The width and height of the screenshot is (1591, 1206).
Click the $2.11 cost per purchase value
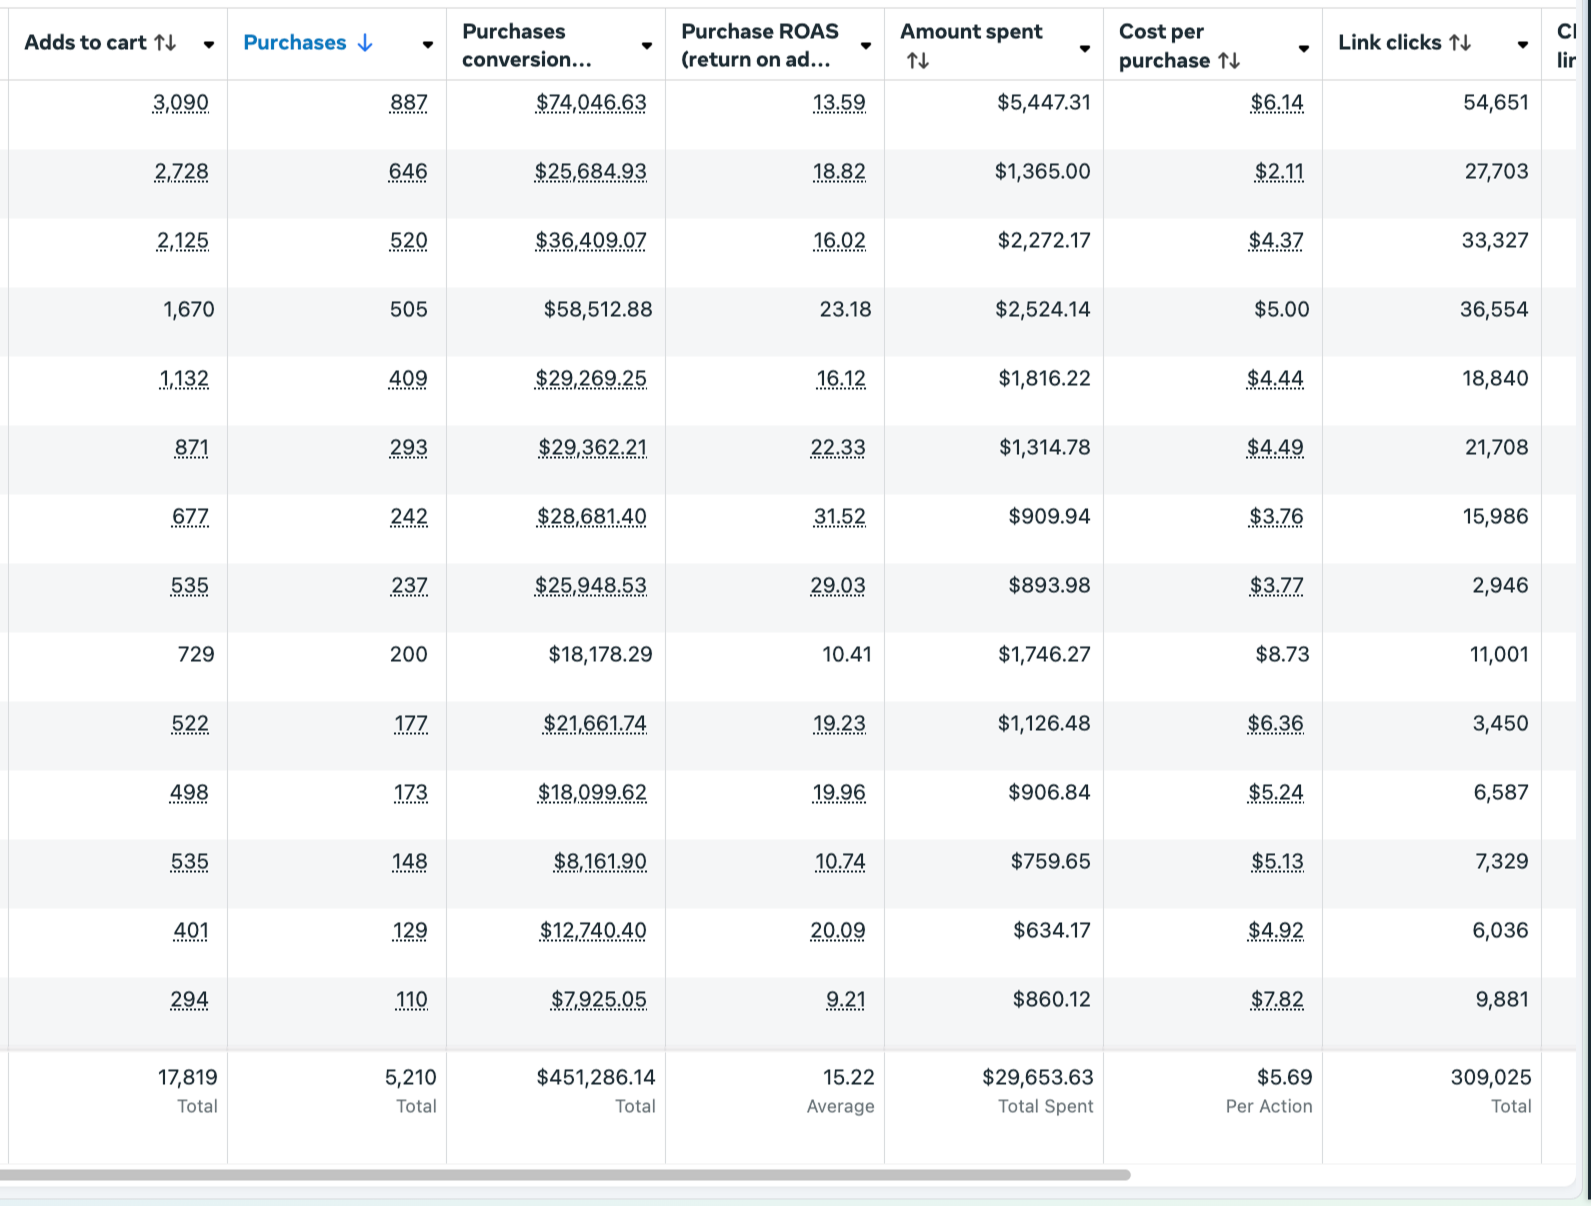(x=1280, y=172)
